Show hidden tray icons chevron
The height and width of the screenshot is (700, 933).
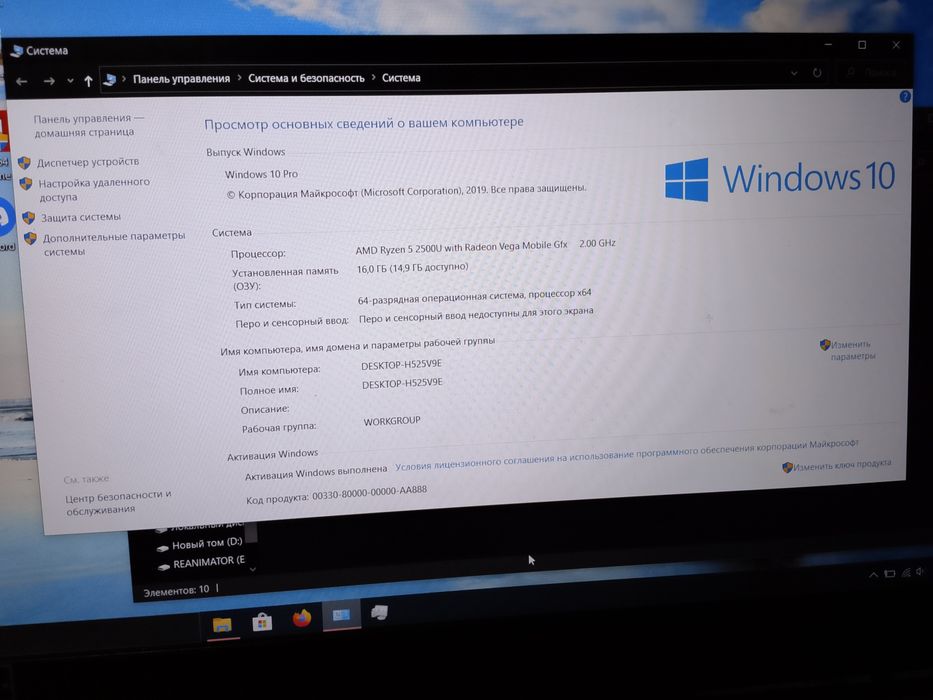(873, 574)
